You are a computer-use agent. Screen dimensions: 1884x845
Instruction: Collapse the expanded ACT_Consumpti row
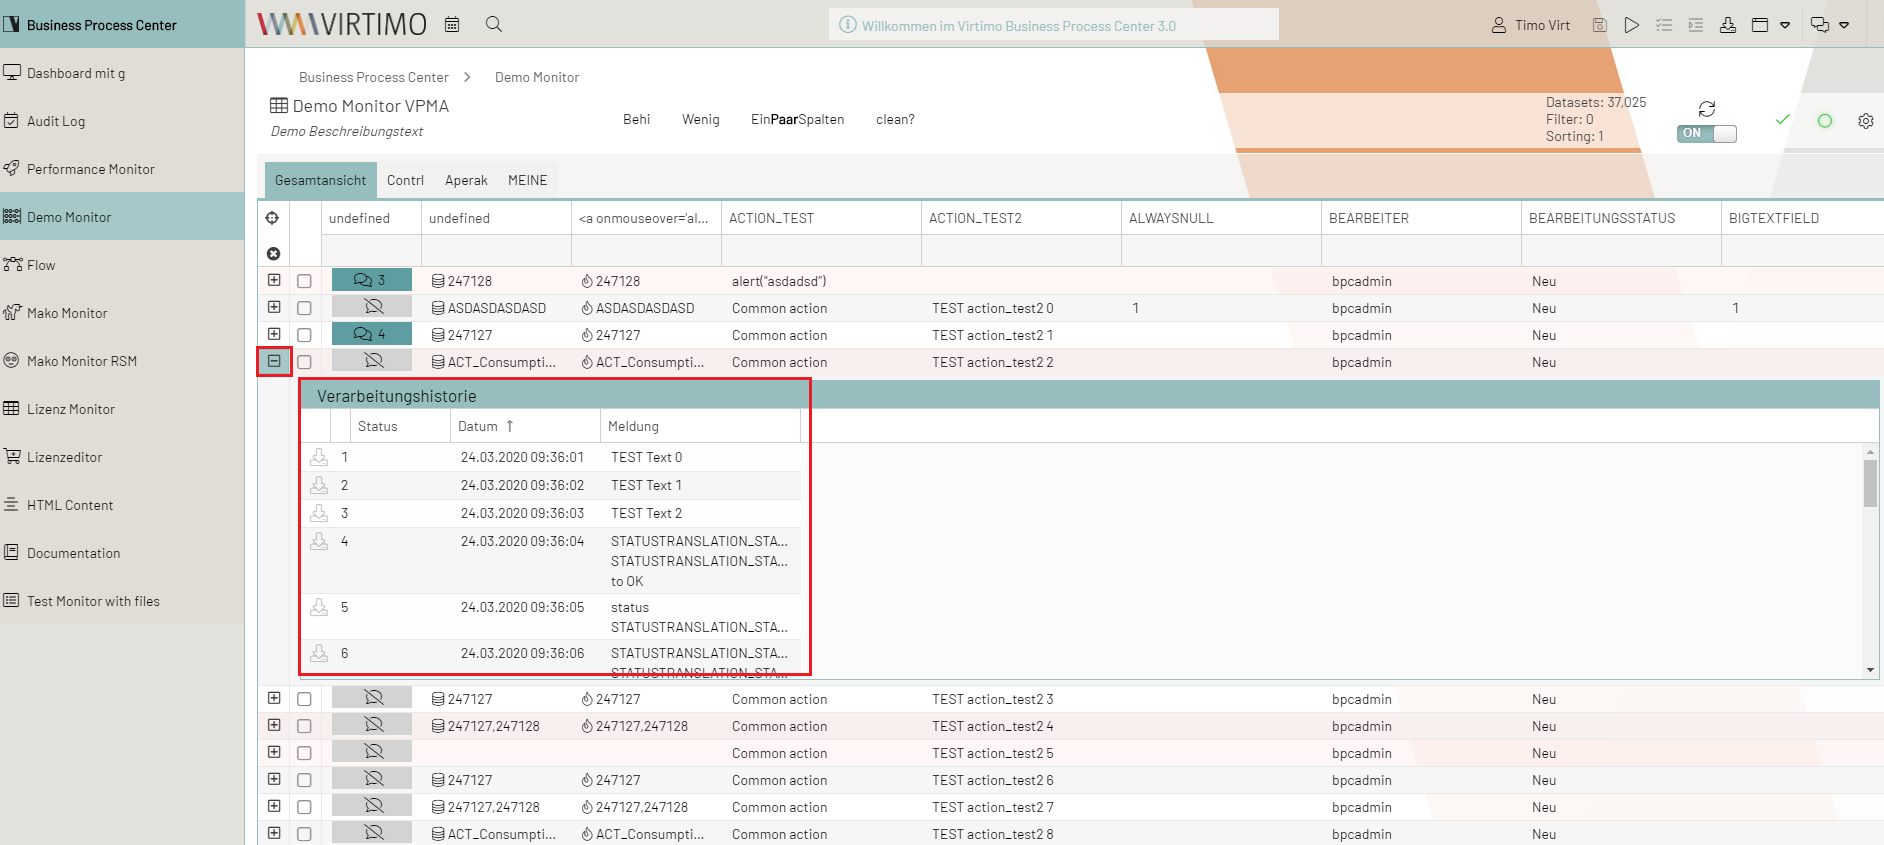(x=274, y=361)
